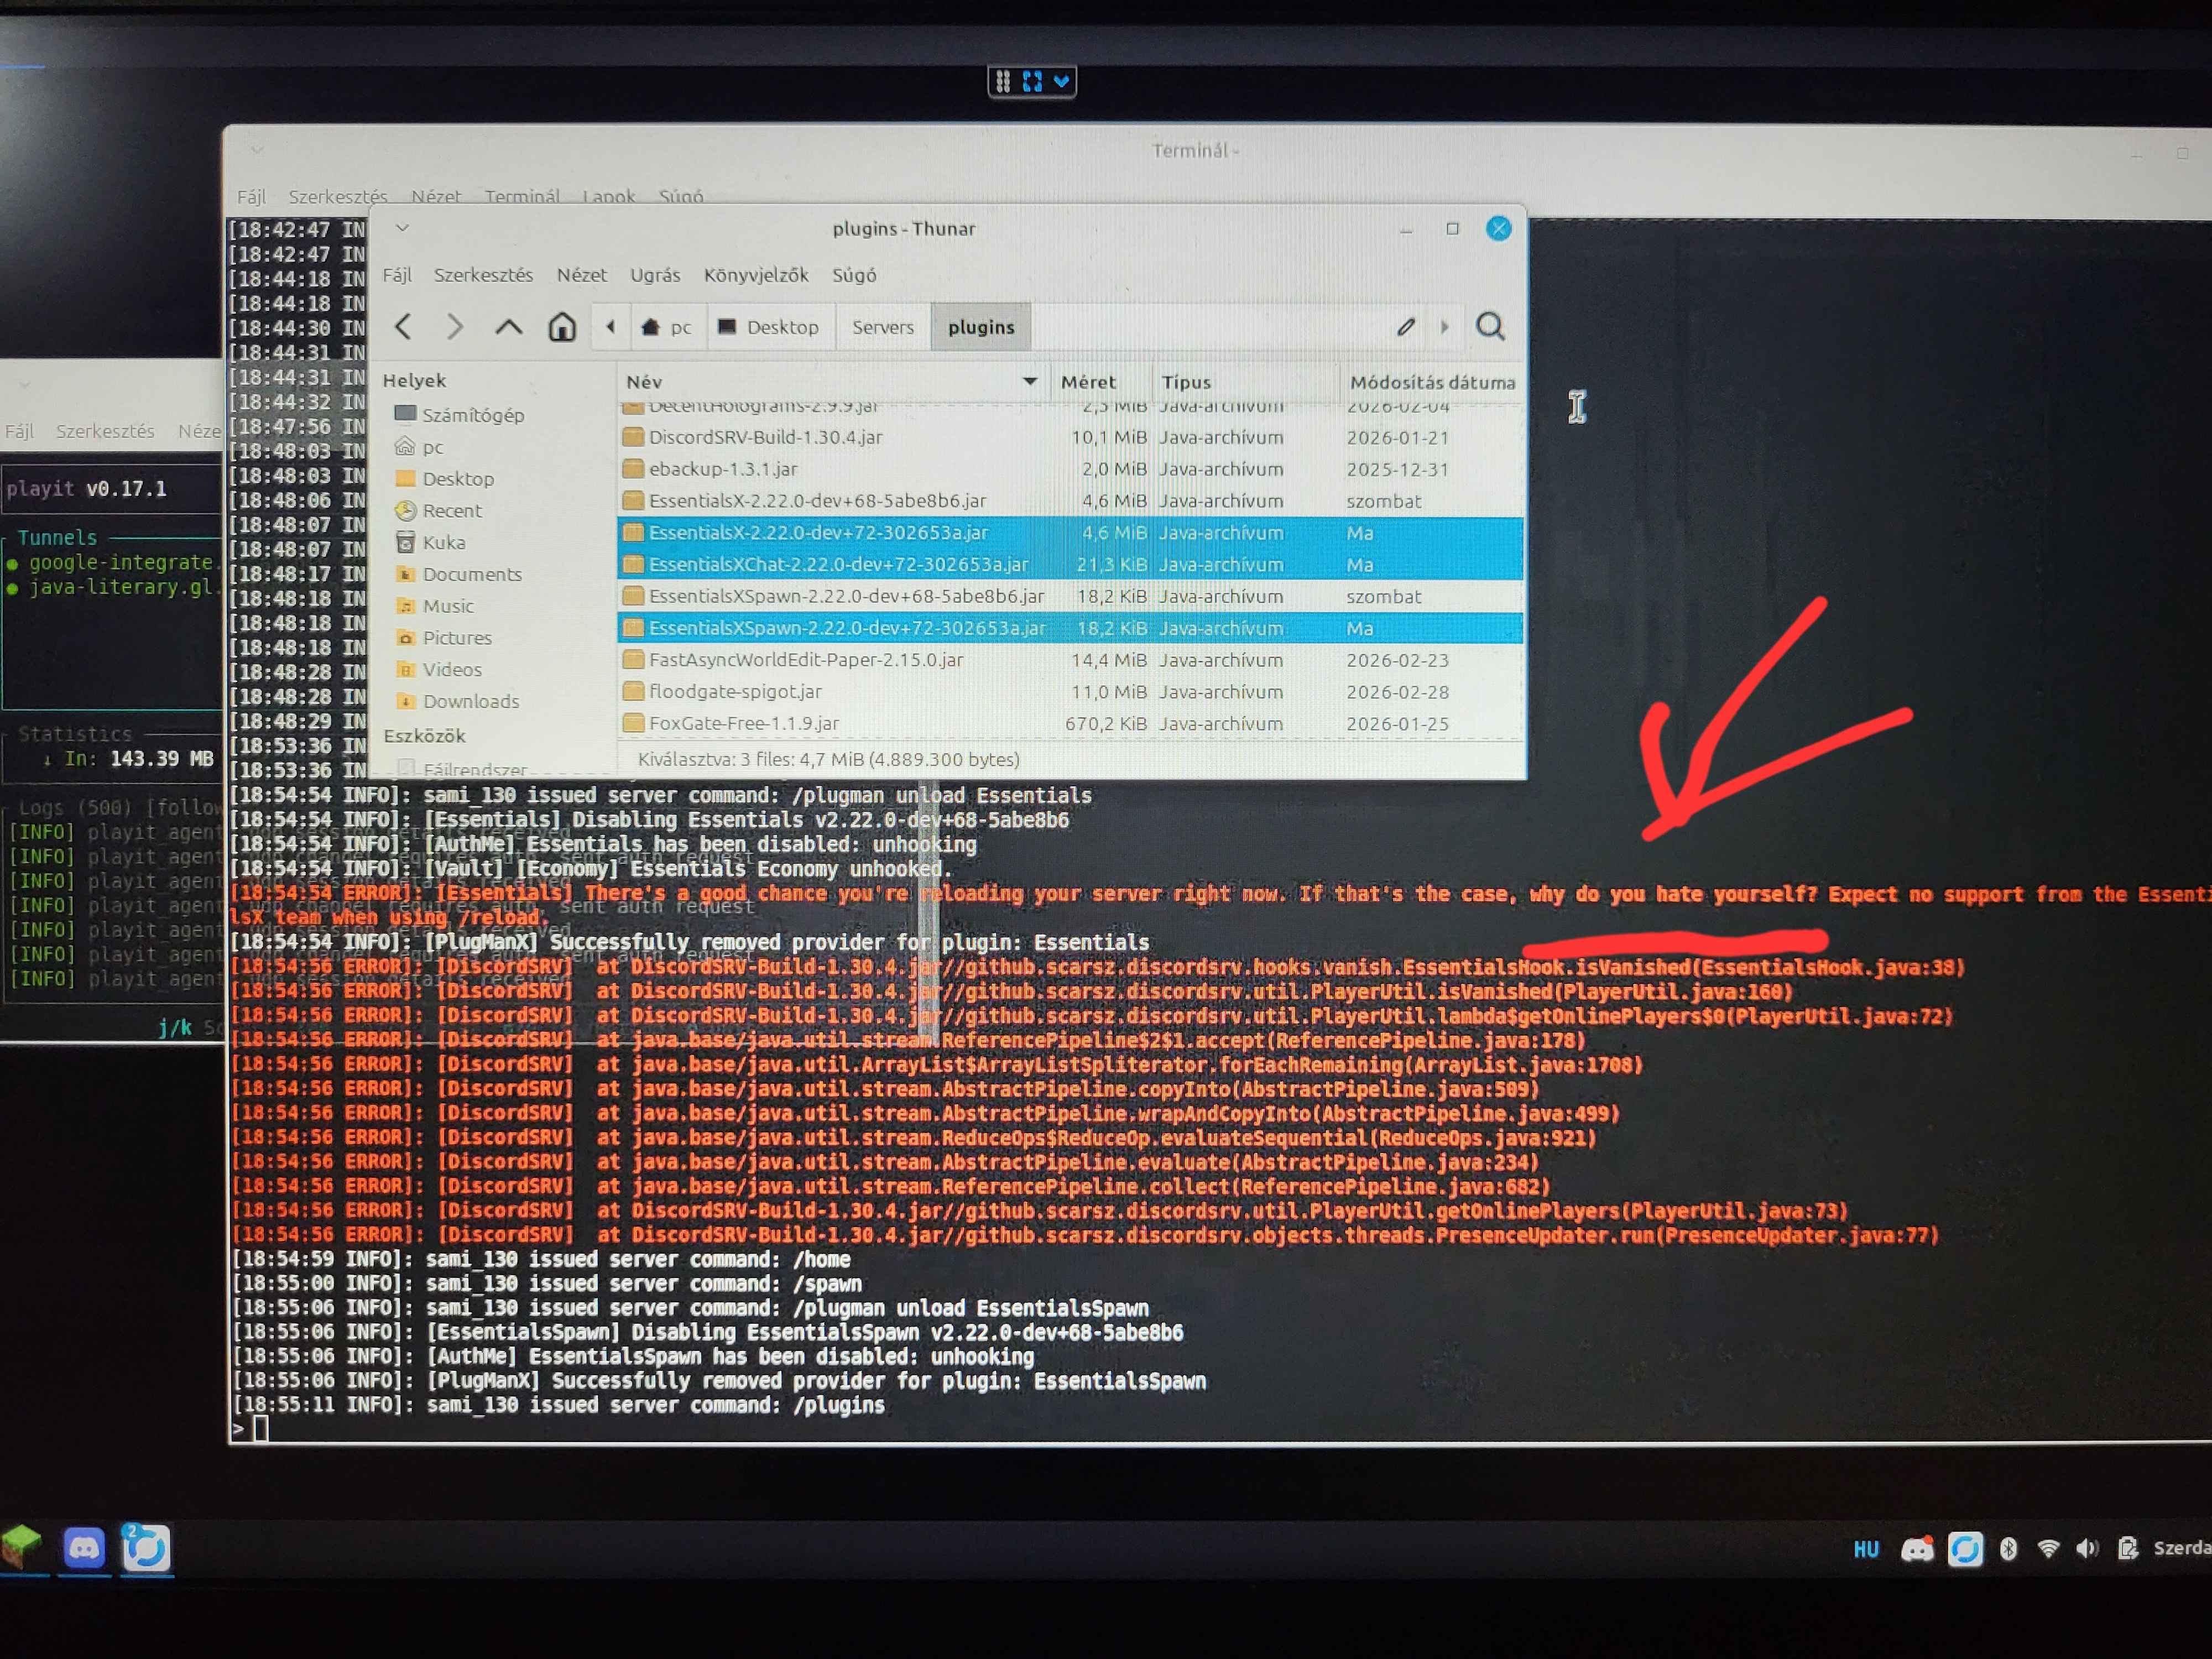Open Thunar search magnifier
Image resolution: width=2212 pixels, height=1659 pixels.
[1490, 326]
